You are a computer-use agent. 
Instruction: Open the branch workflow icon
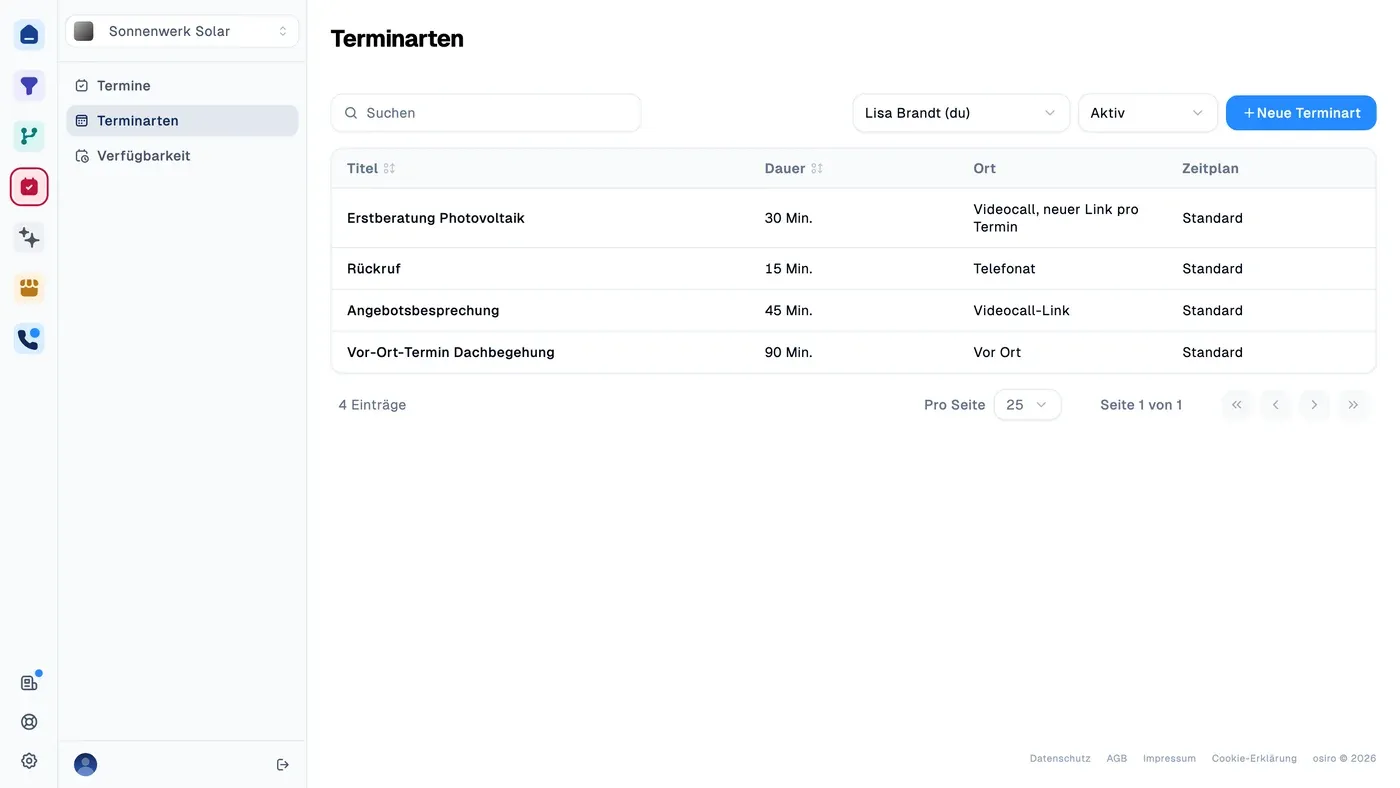click(x=29, y=136)
